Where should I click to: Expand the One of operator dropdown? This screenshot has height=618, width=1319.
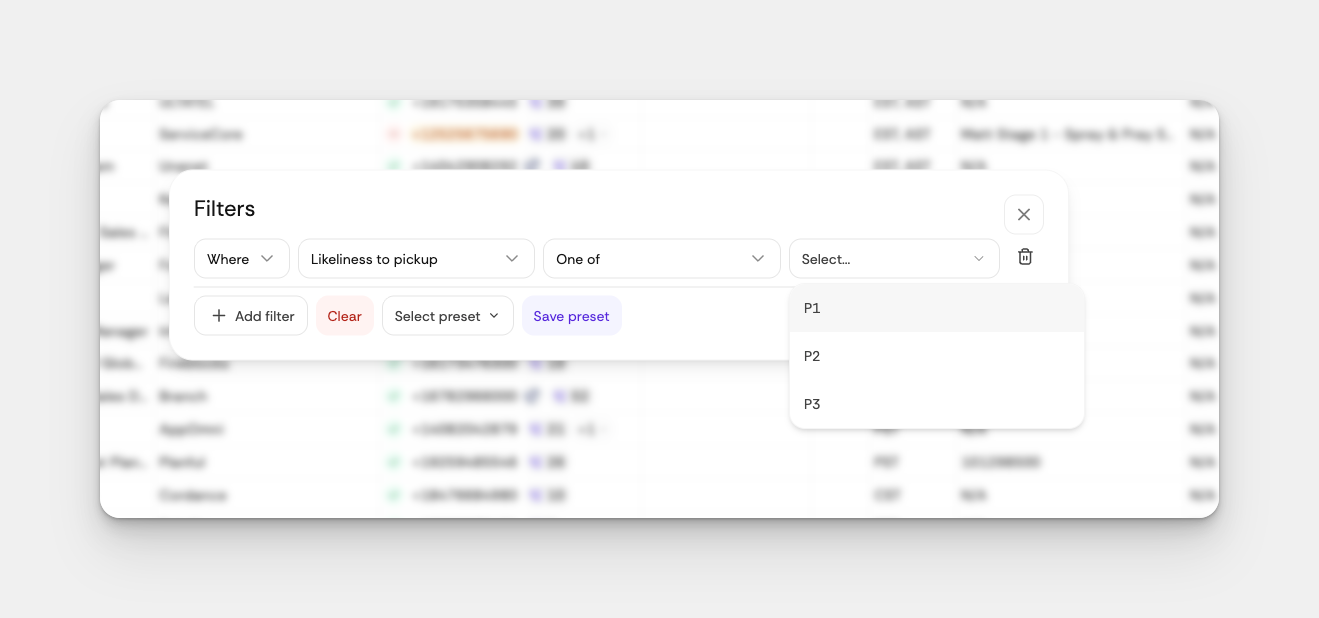(x=661, y=259)
